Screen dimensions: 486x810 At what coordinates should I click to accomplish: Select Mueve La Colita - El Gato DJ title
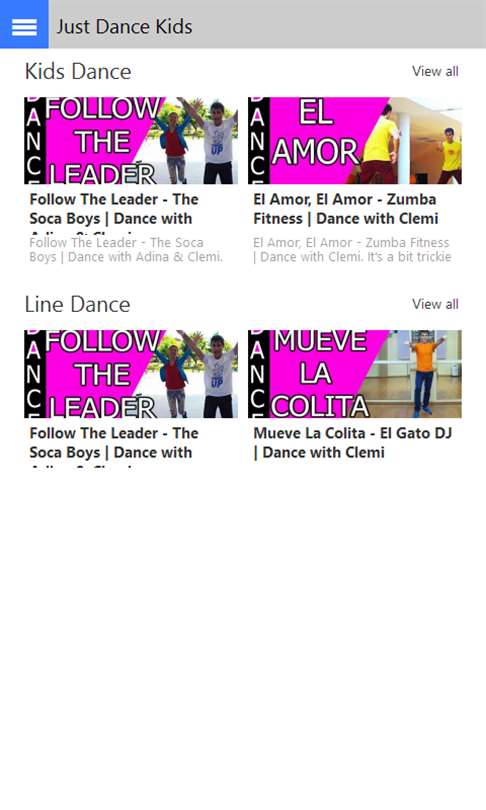coord(353,443)
